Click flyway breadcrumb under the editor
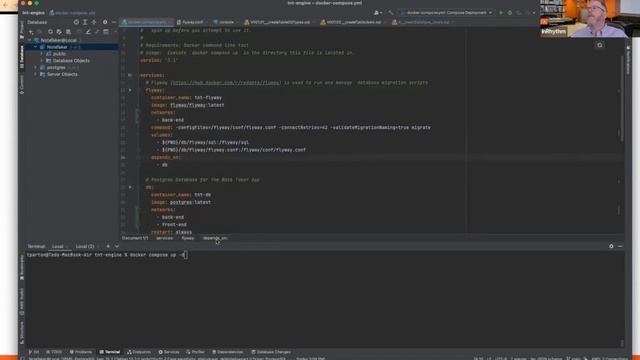Screen dimensions: 640x360 [187, 238]
